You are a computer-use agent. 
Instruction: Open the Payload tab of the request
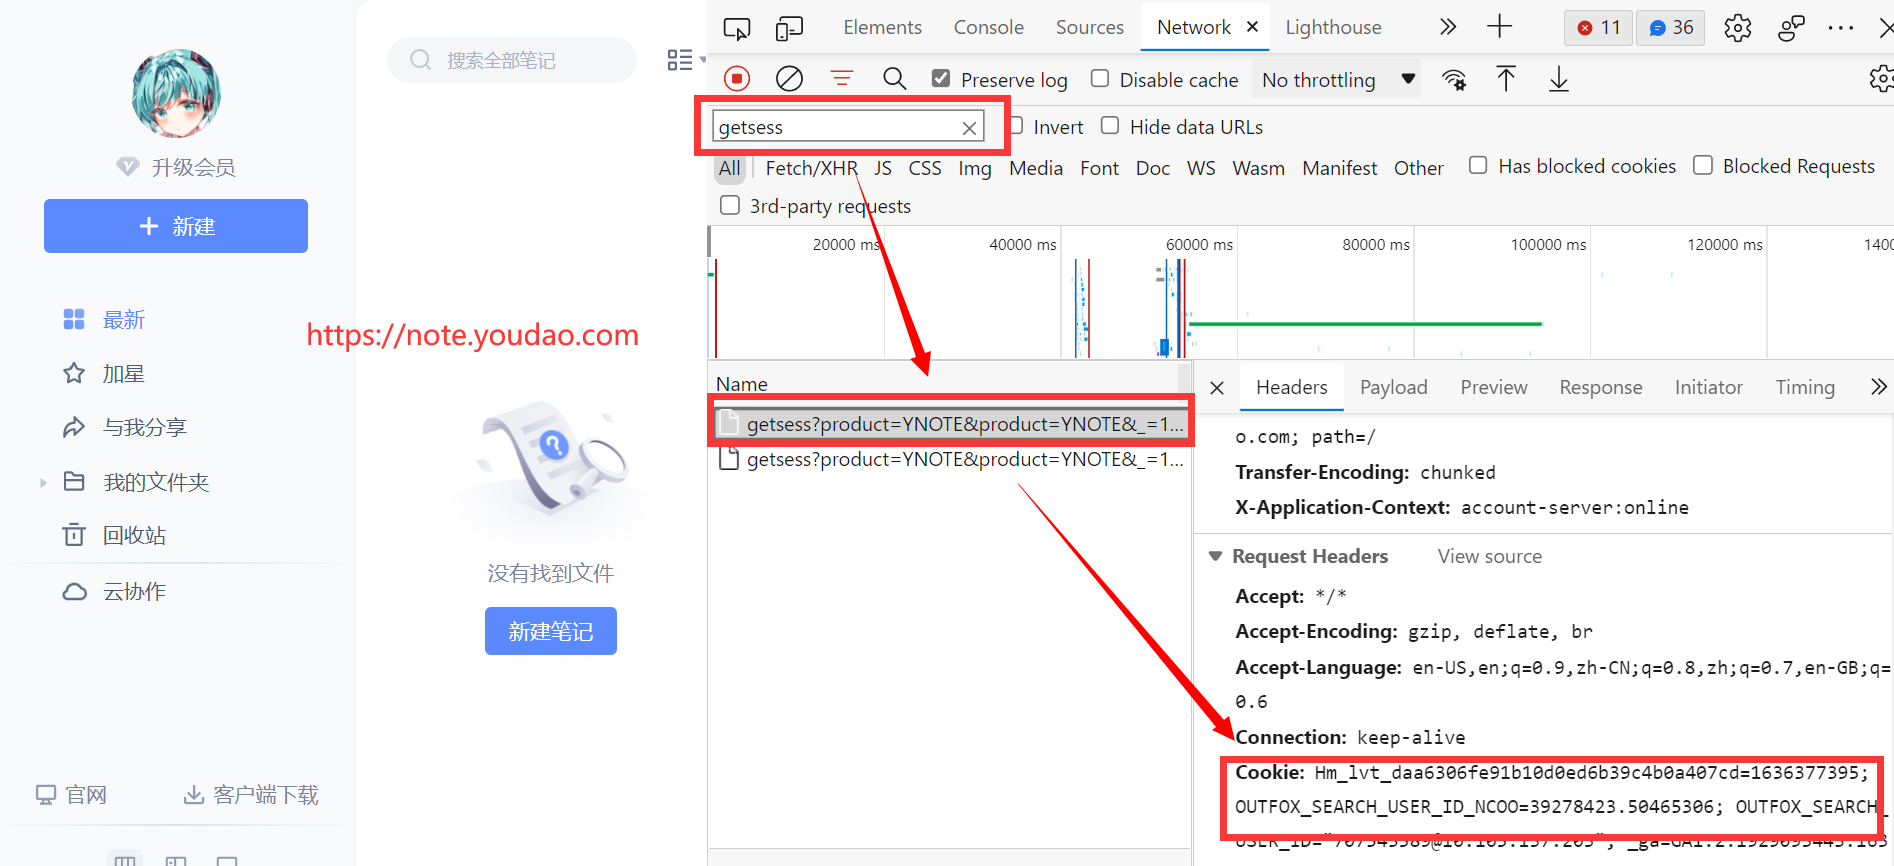click(1393, 387)
